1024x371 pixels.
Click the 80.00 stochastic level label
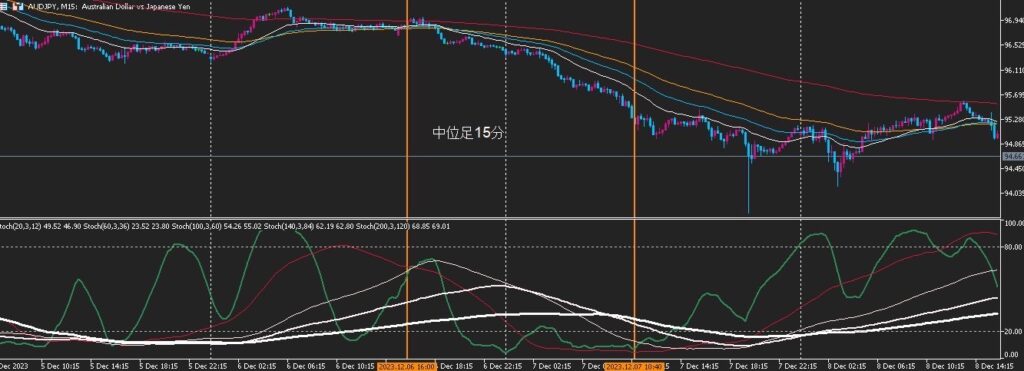pos(1014,247)
